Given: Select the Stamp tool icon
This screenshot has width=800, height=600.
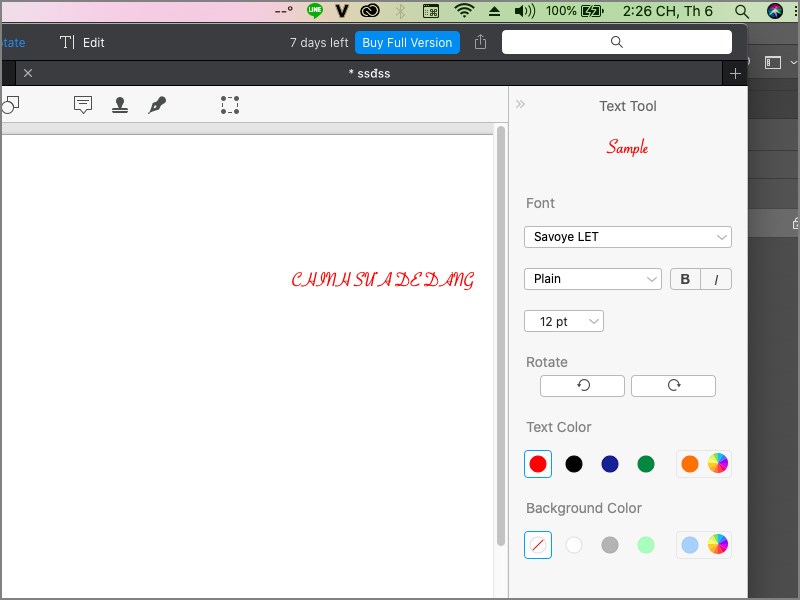Looking at the screenshot, I should click(x=120, y=105).
